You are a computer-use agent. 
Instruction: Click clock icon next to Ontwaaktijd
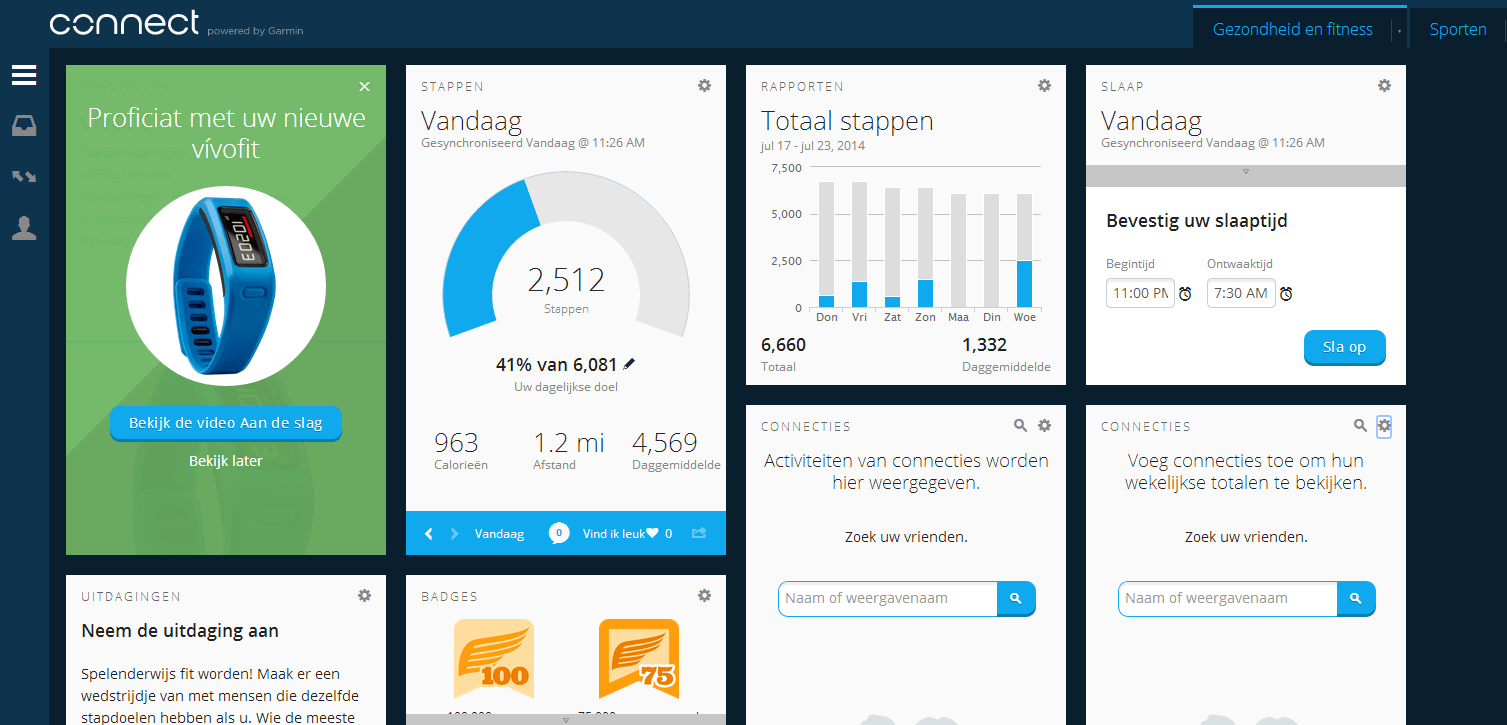coord(1286,294)
